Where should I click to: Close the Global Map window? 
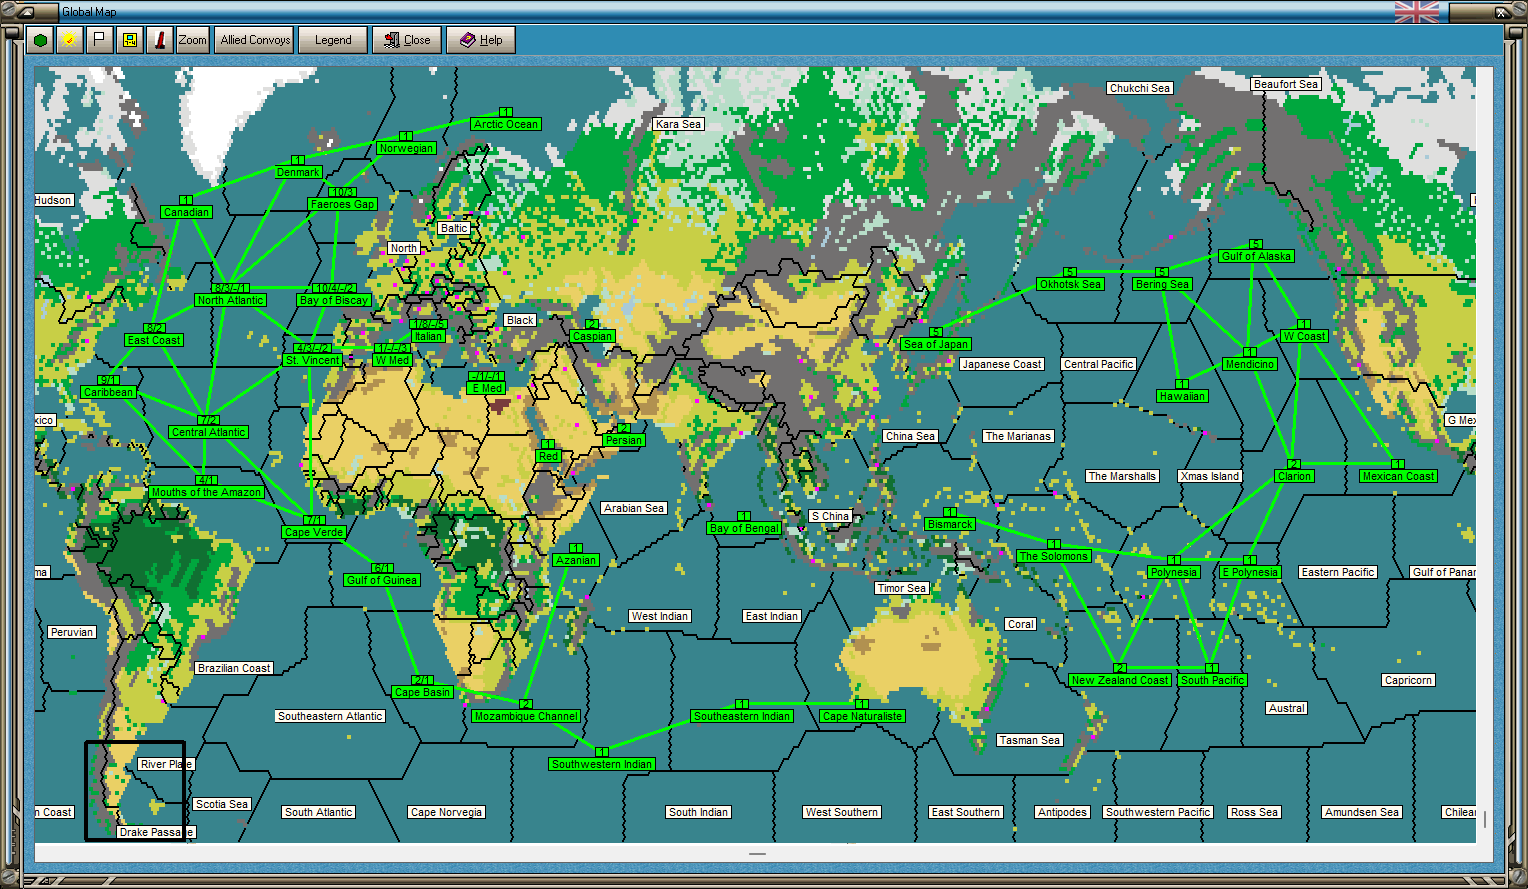(x=407, y=40)
